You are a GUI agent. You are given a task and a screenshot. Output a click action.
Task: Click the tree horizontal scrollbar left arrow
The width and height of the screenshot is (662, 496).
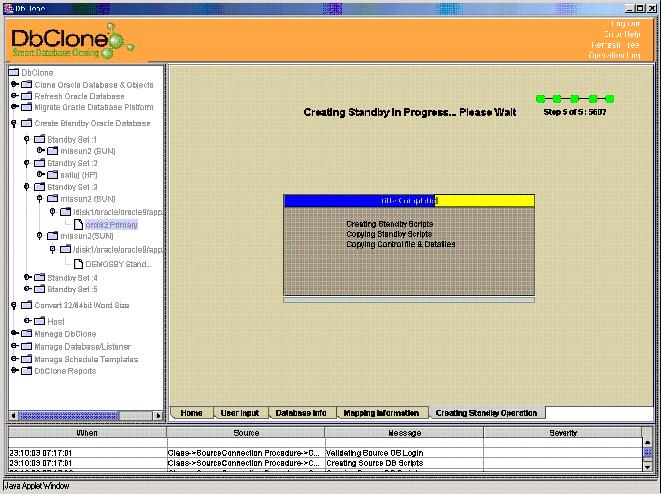pyautogui.click(x=14, y=416)
